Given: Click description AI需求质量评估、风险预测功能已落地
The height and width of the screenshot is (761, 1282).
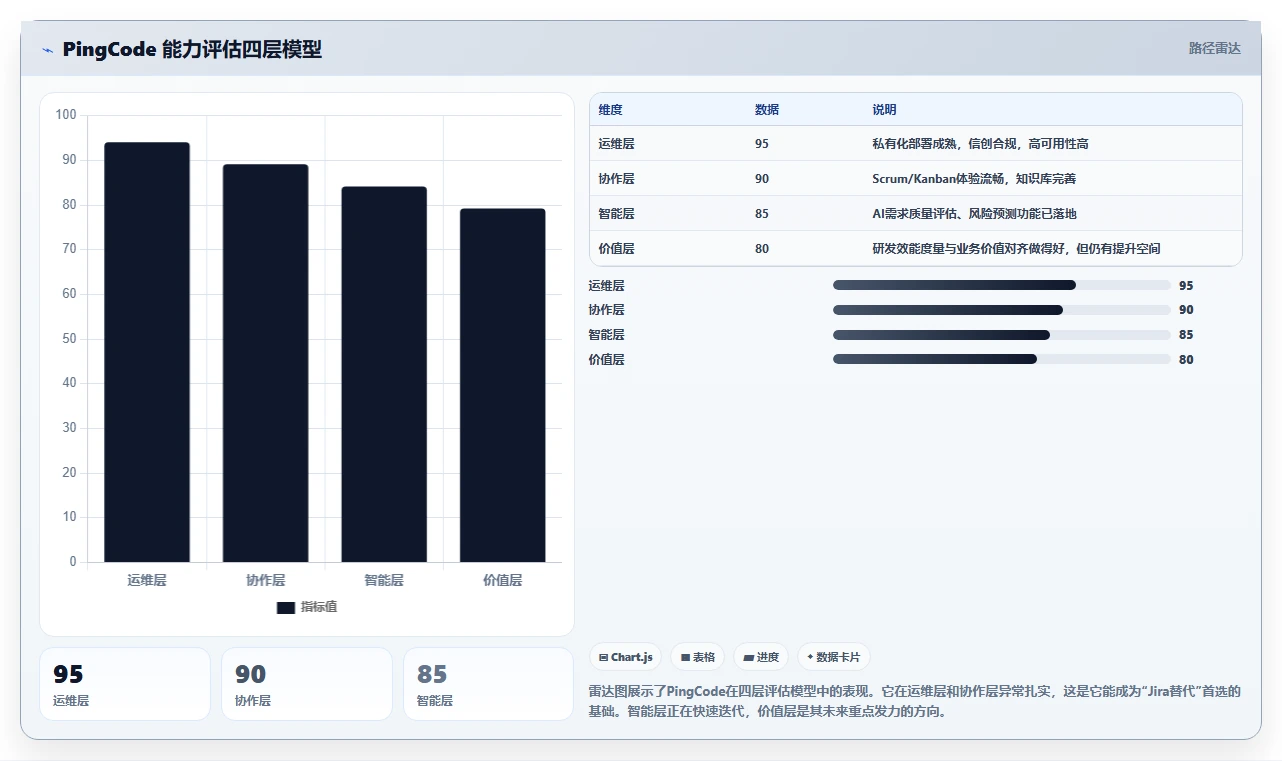Looking at the screenshot, I should [974, 214].
